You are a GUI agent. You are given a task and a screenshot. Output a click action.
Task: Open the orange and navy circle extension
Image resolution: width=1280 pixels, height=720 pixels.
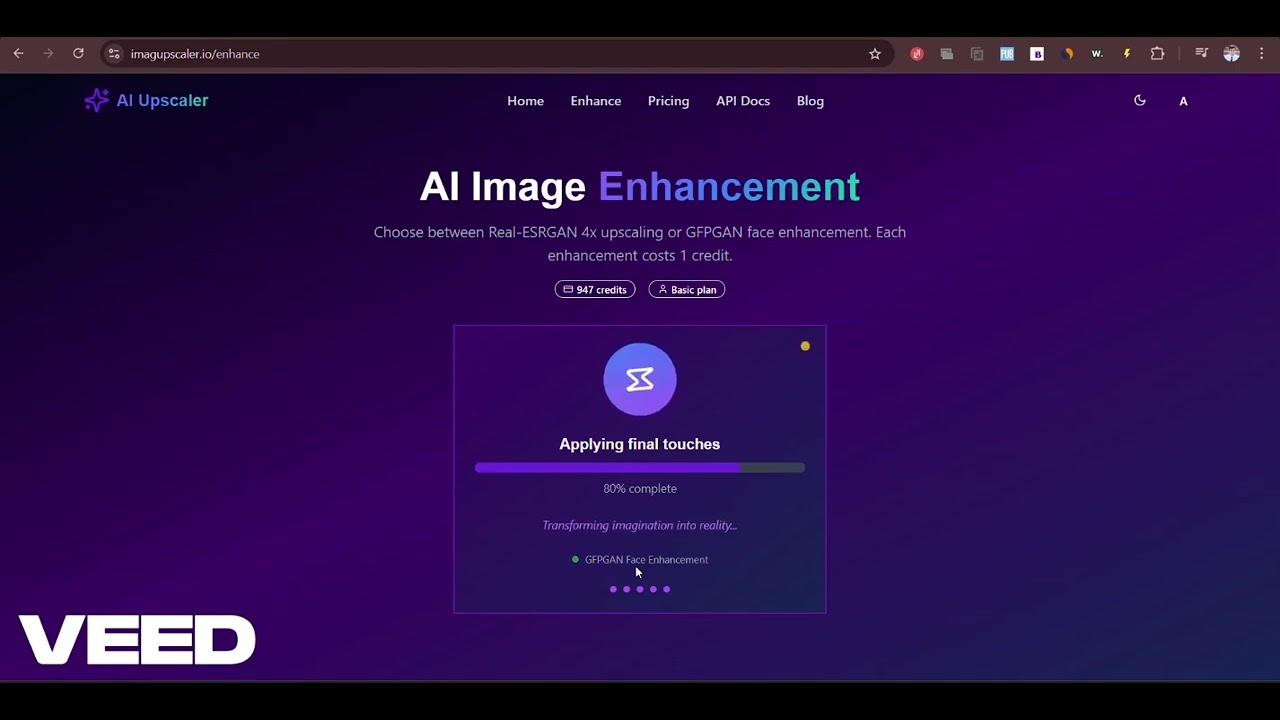coord(1067,54)
